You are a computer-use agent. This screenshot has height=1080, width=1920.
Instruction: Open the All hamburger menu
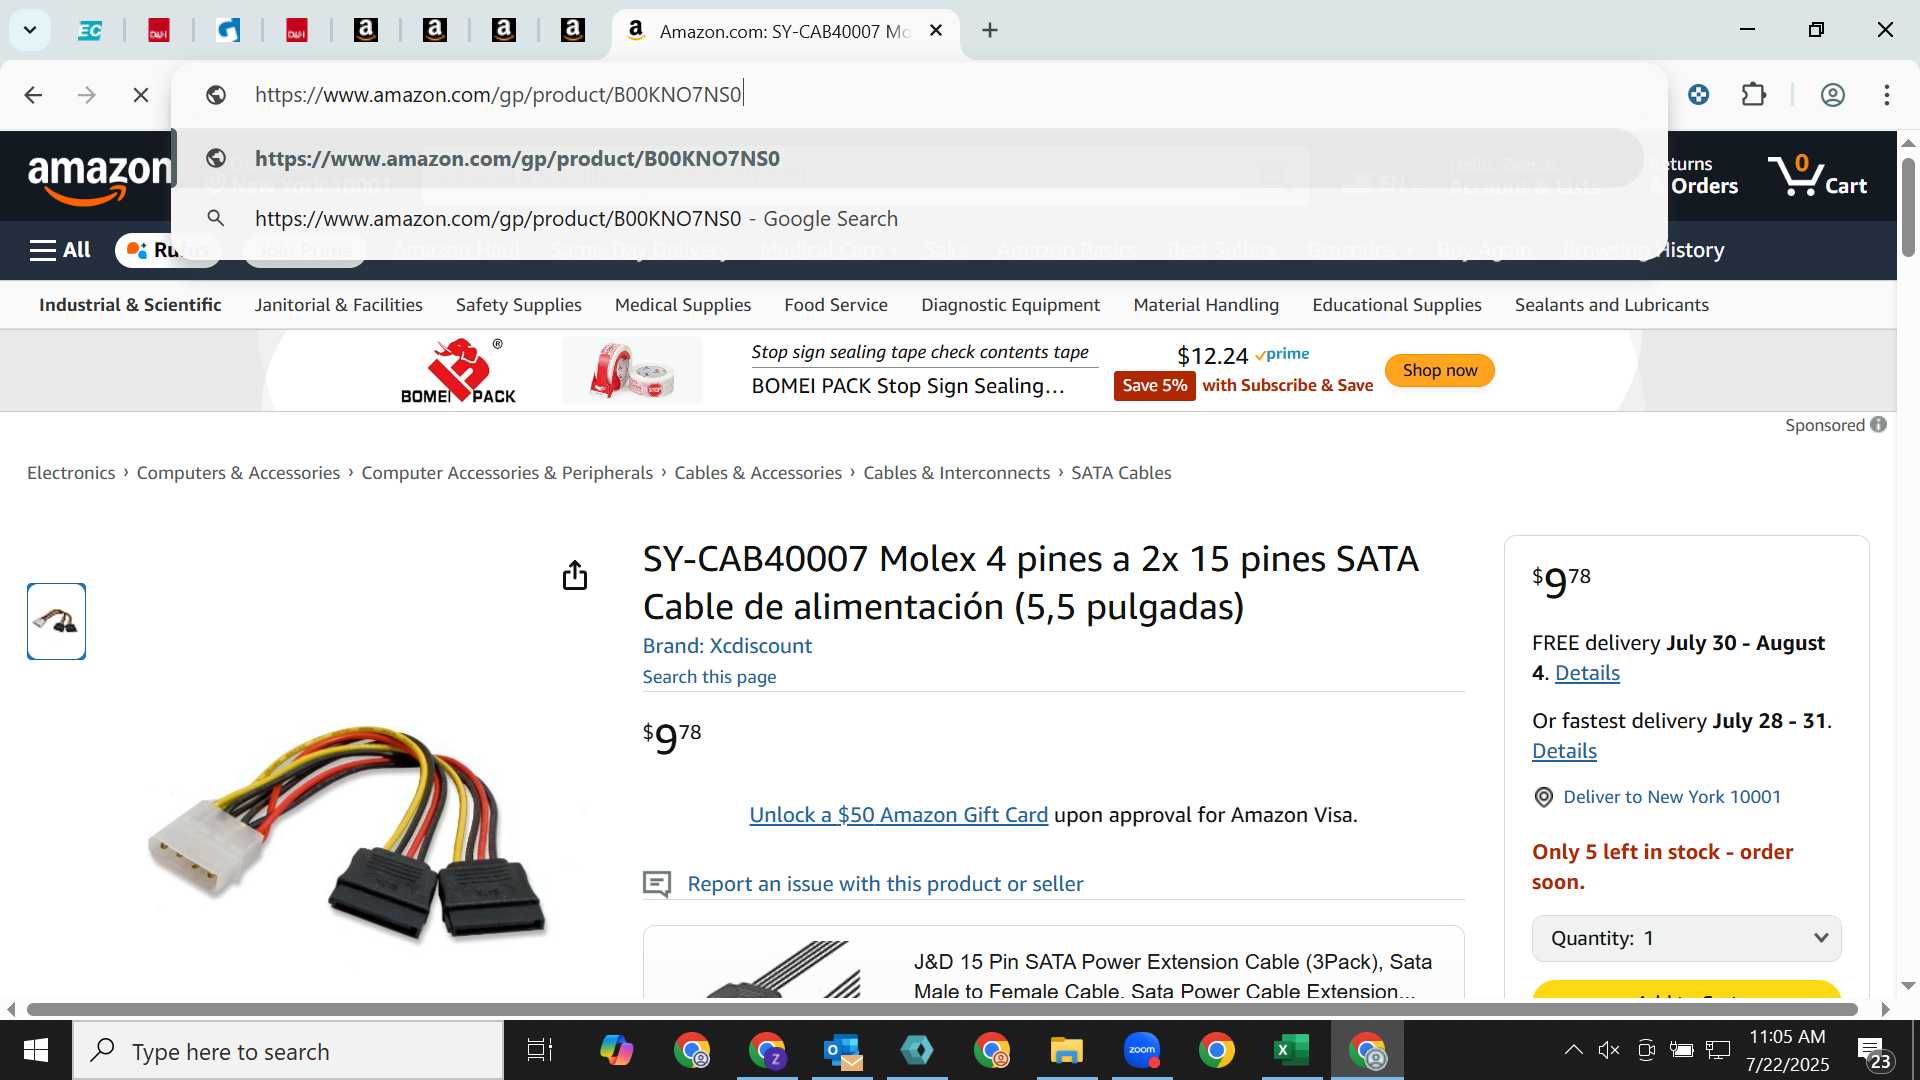point(60,250)
